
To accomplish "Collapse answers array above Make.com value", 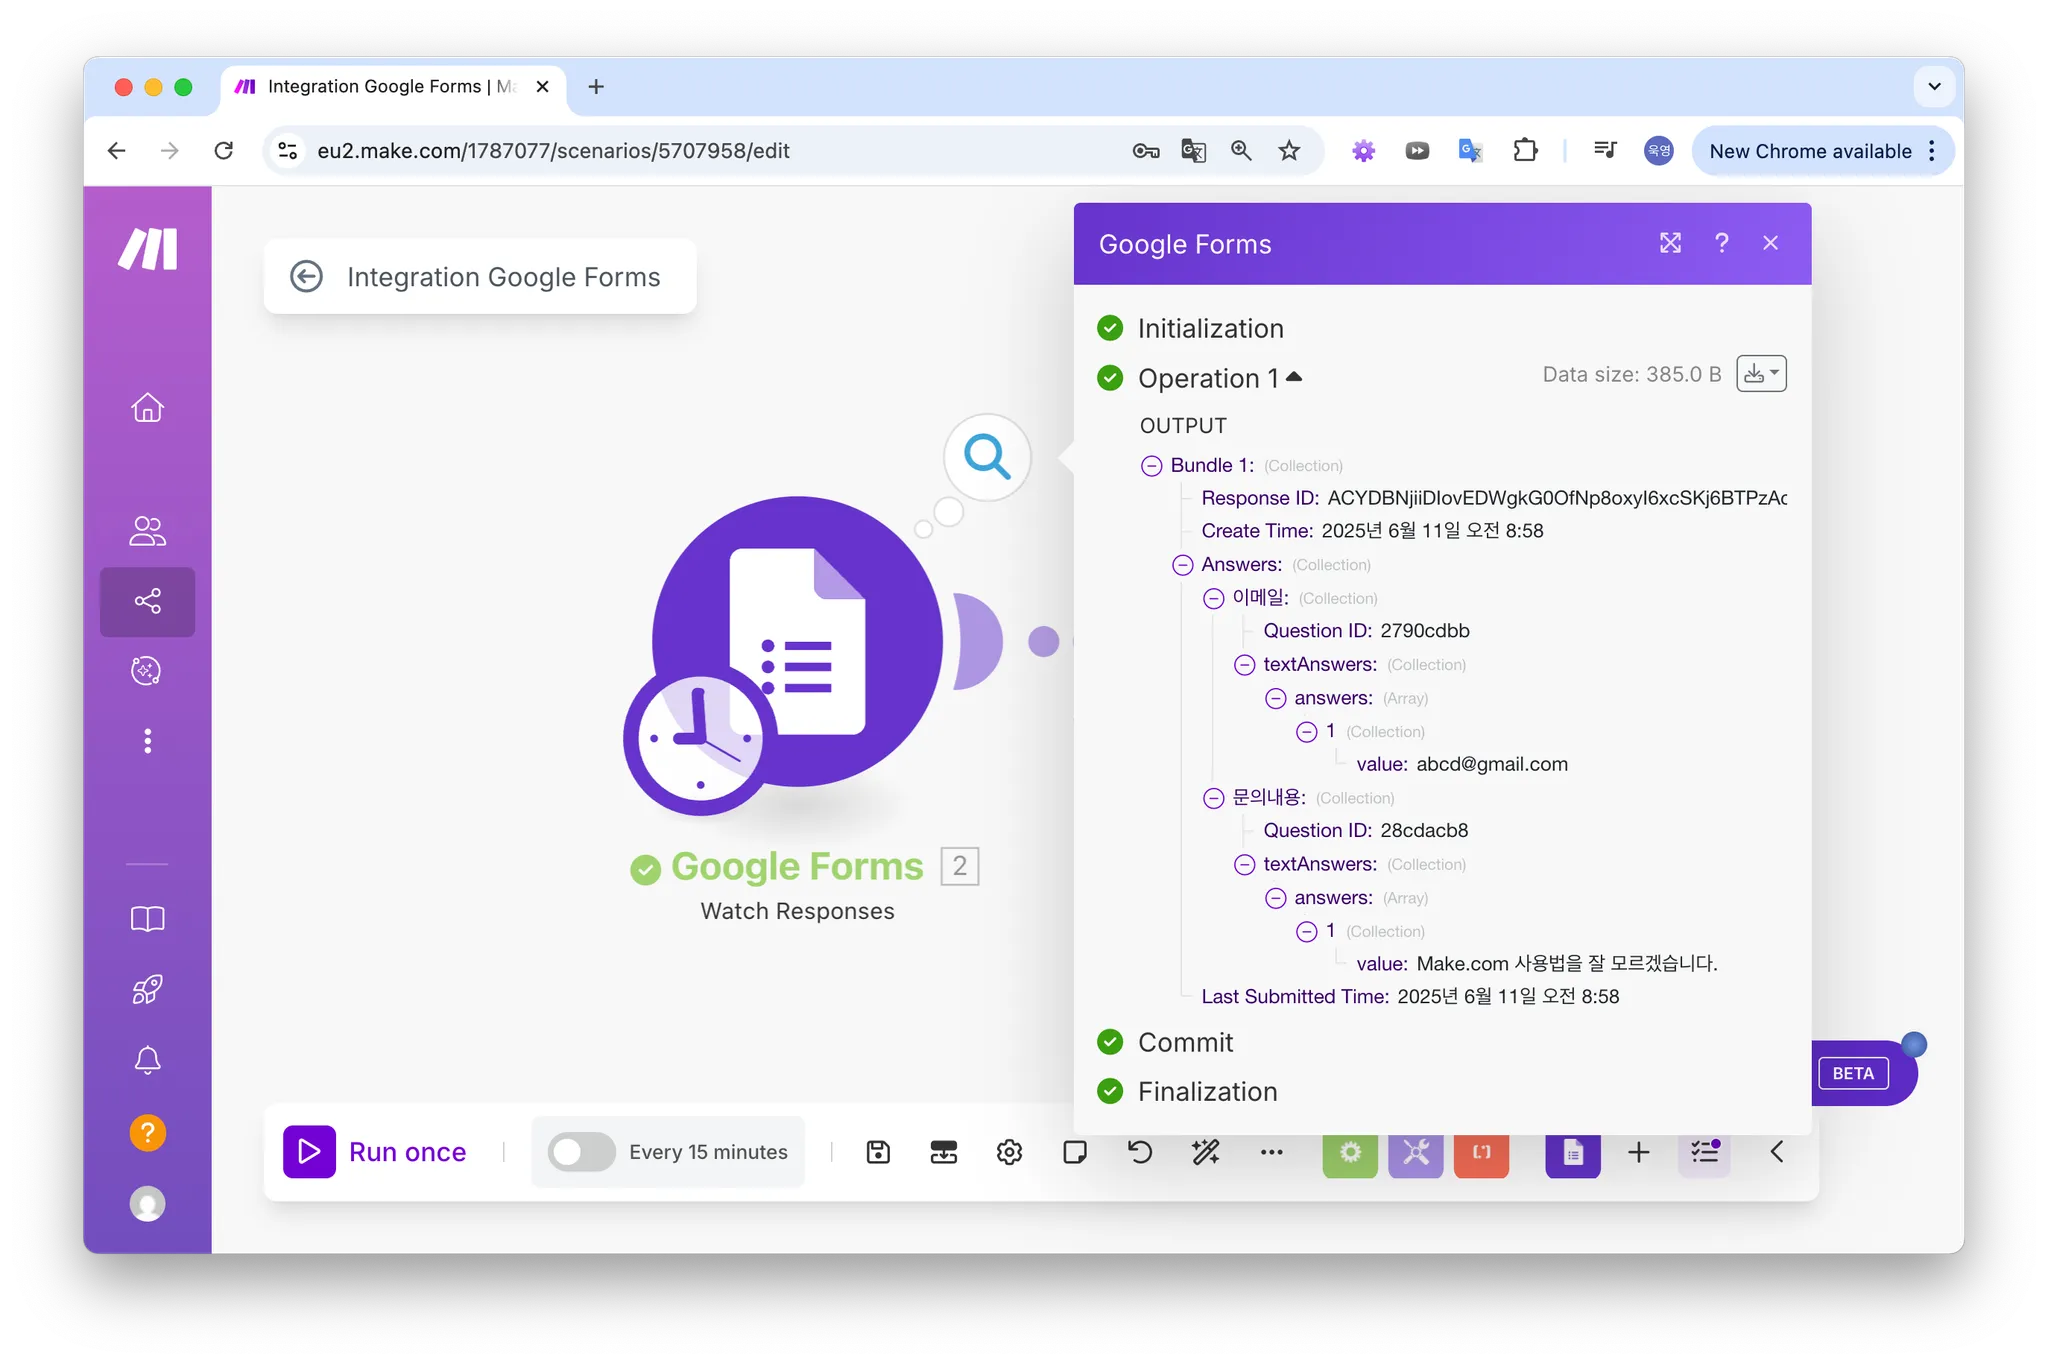I will (1276, 898).
